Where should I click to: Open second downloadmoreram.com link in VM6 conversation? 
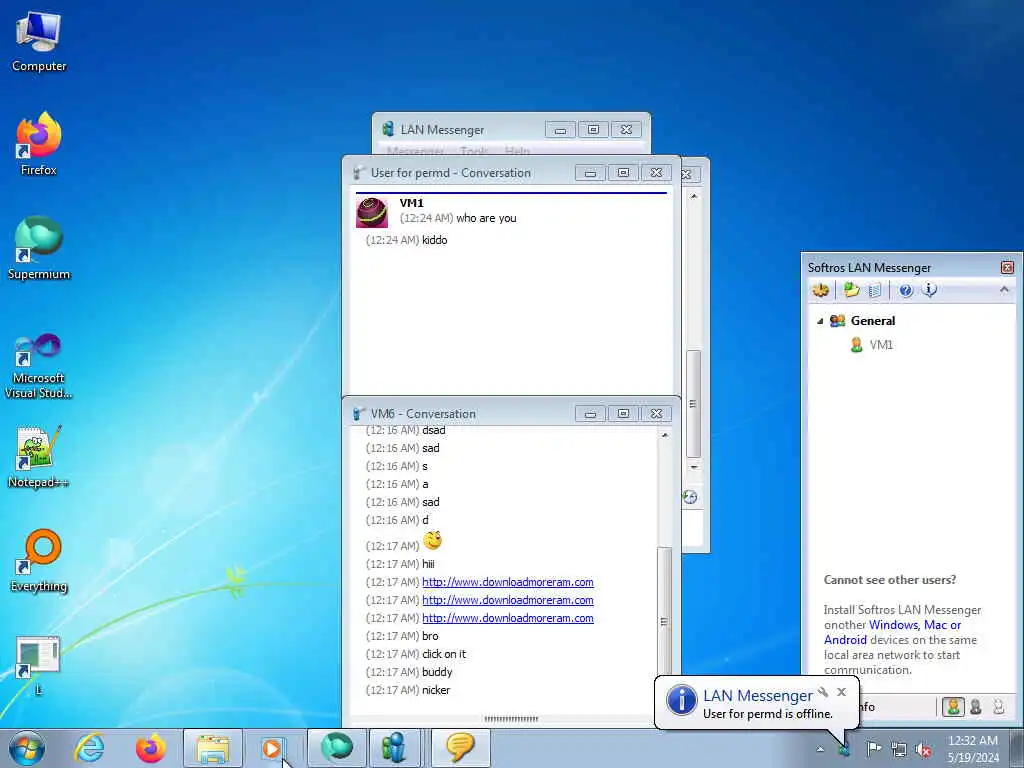click(x=507, y=600)
